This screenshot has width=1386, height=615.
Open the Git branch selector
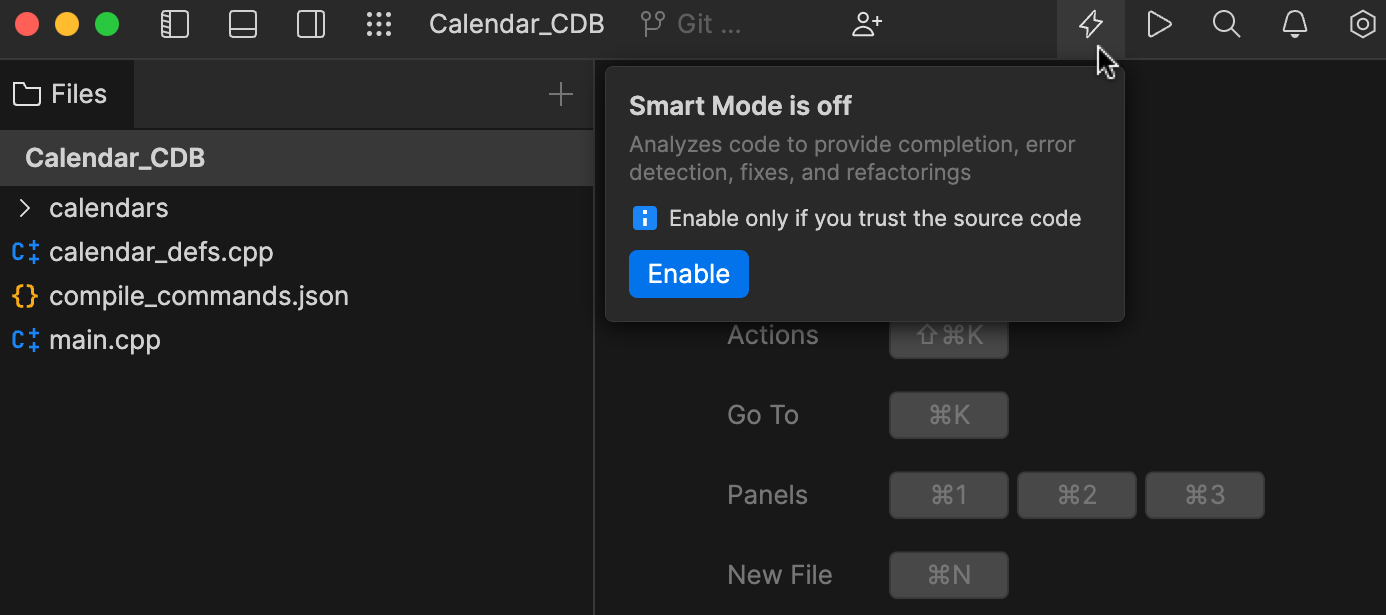click(x=692, y=23)
